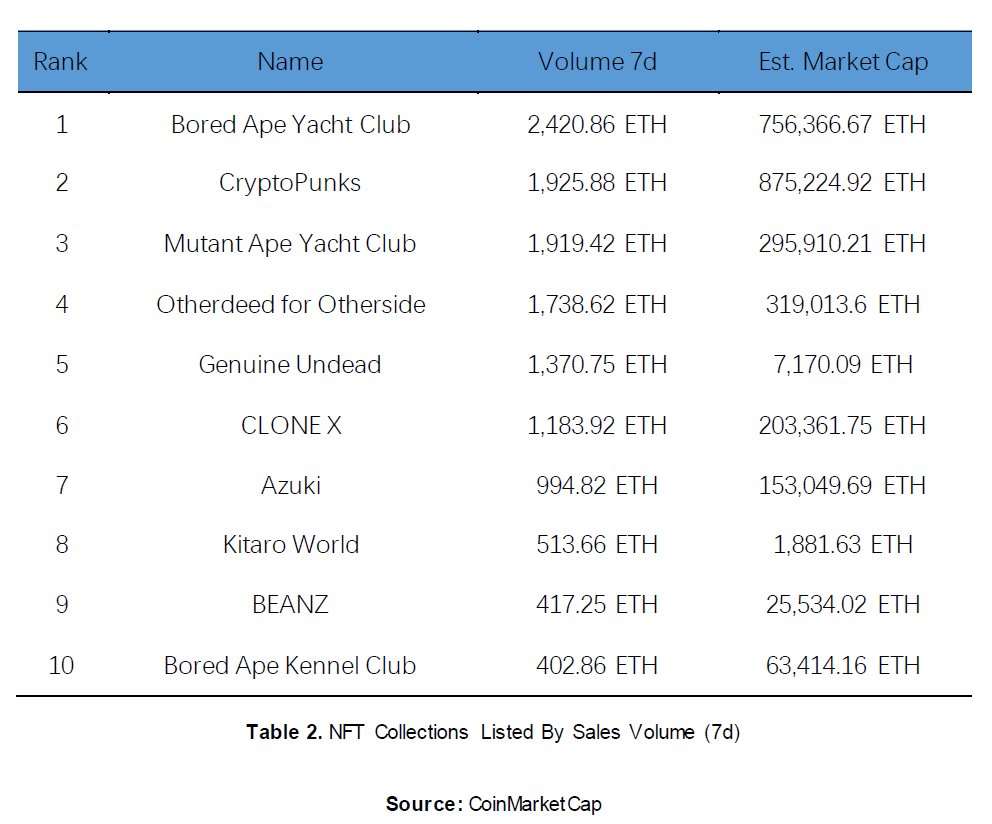Click volume value 1,919.42 ETH
This screenshot has width=992, height=824.
[x=597, y=244]
